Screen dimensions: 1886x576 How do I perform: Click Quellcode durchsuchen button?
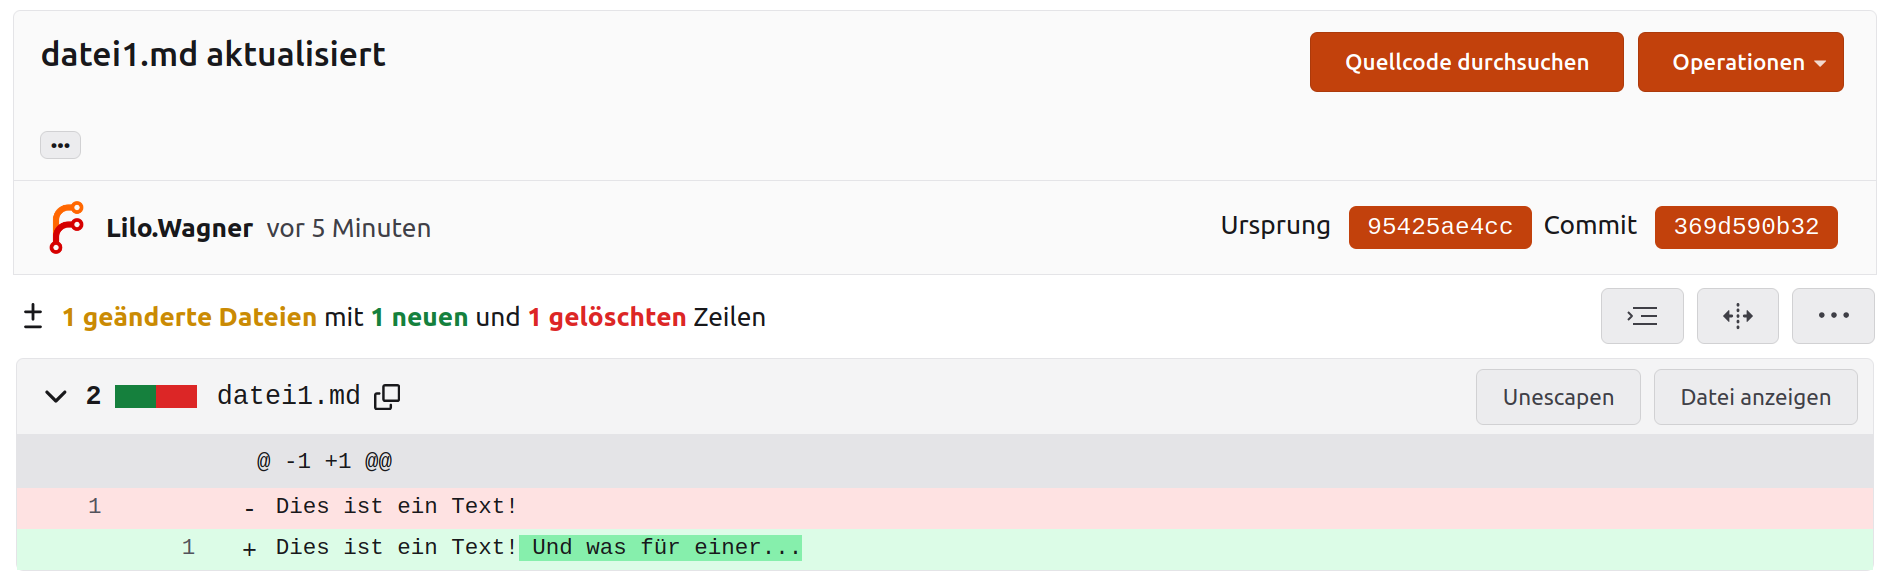coord(1466,62)
